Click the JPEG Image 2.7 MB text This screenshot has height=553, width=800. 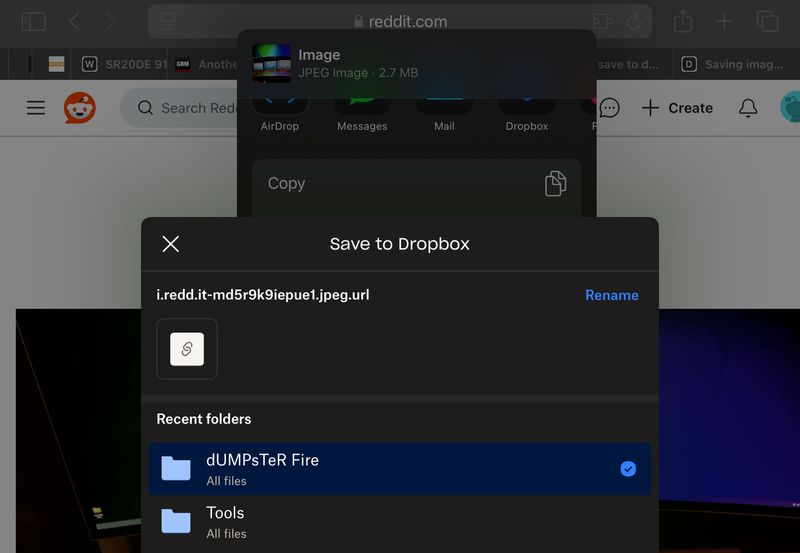358,73
